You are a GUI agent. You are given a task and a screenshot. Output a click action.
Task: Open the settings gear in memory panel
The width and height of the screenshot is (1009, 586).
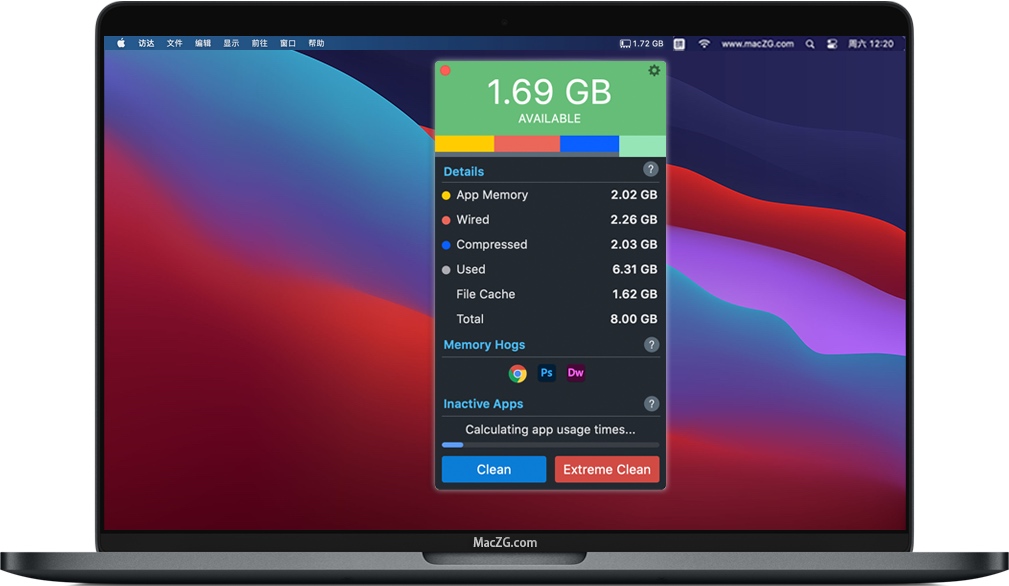[x=654, y=71]
